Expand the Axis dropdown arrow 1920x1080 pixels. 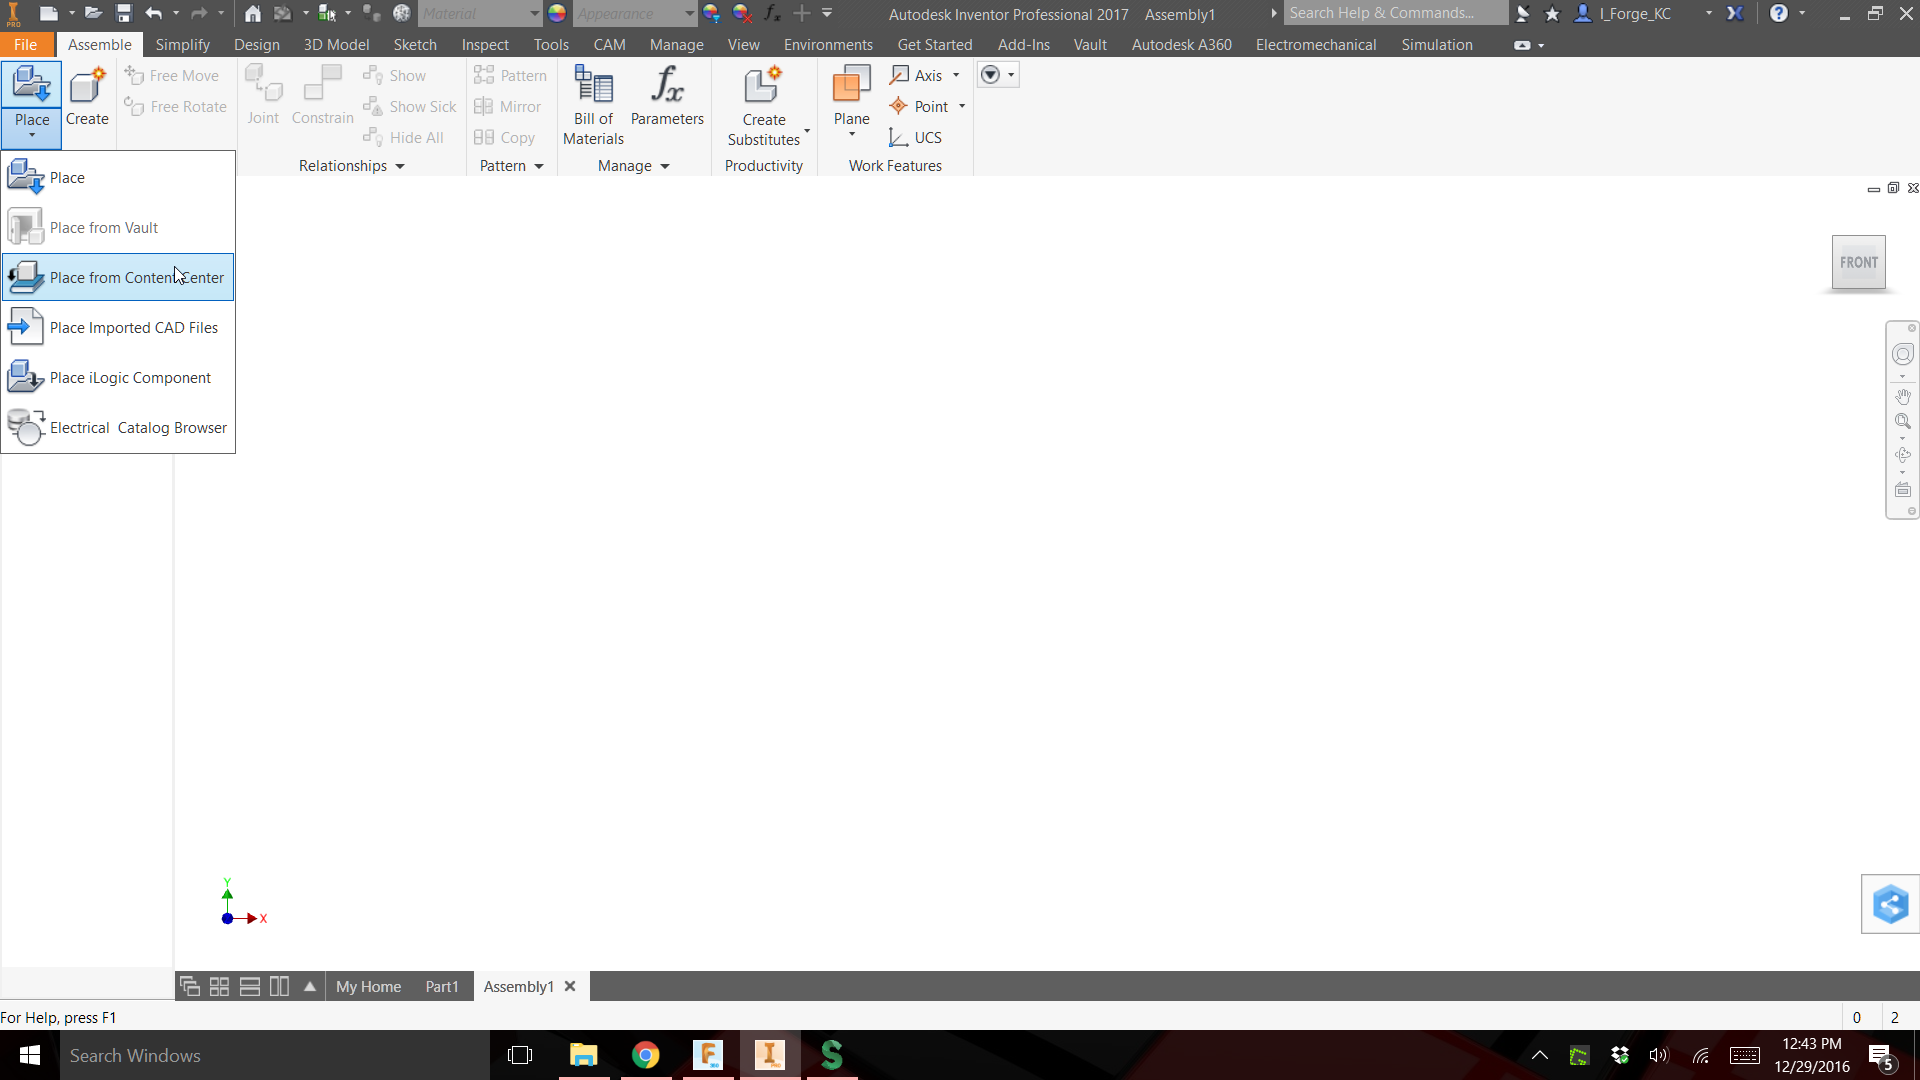coord(956,75)
